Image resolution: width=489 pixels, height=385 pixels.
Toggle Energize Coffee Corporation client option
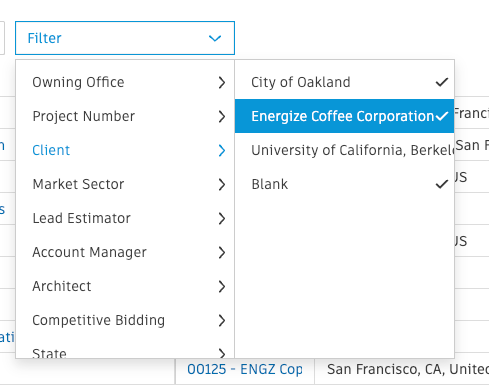(344, 116)
